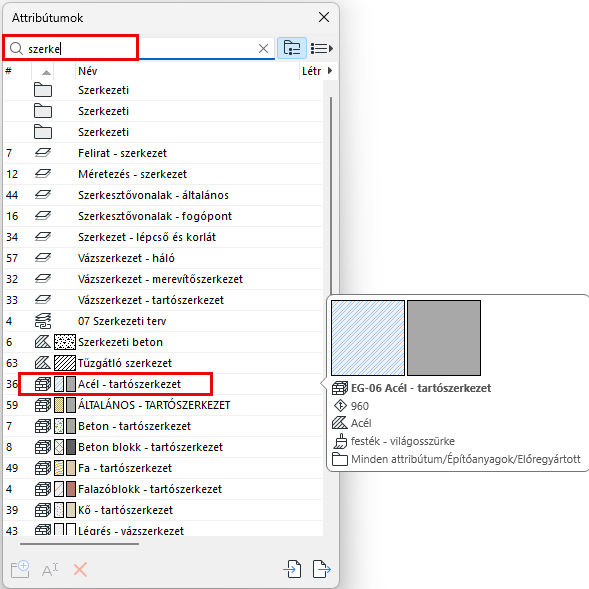Screen dimensions: 589x589
Task: Click red surface swatch of Falazóblokk row
Action: [x=71, y=489]
